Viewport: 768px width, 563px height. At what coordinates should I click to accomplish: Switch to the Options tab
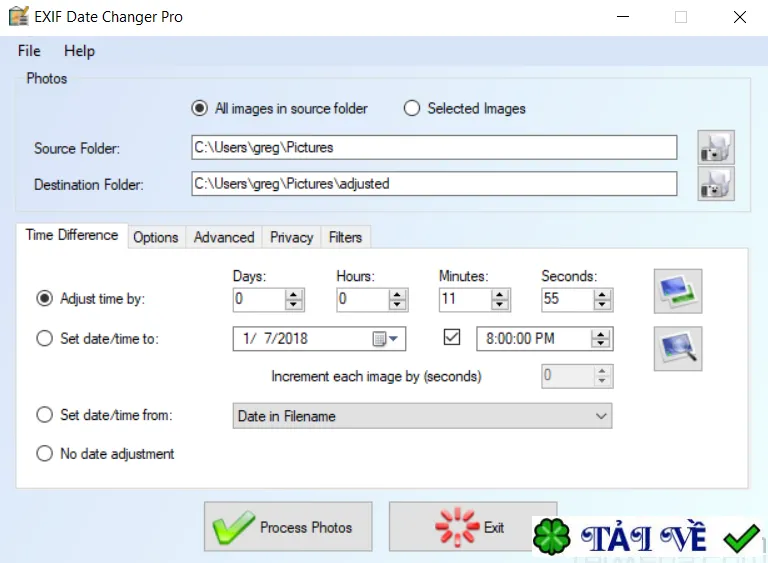[x=156, y=237]
